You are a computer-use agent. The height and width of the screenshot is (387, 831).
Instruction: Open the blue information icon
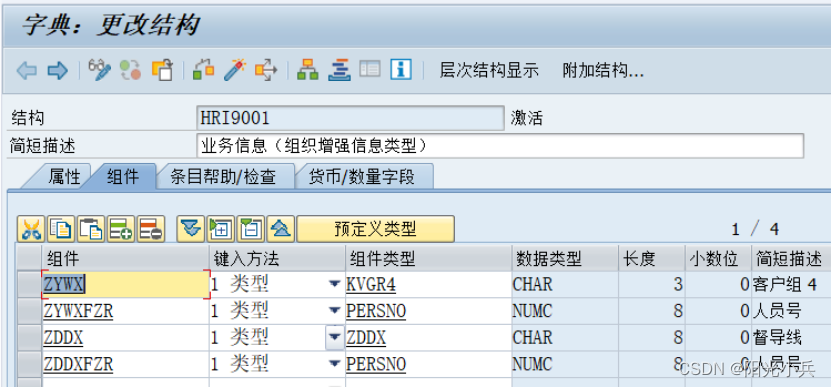coord(401,69)
